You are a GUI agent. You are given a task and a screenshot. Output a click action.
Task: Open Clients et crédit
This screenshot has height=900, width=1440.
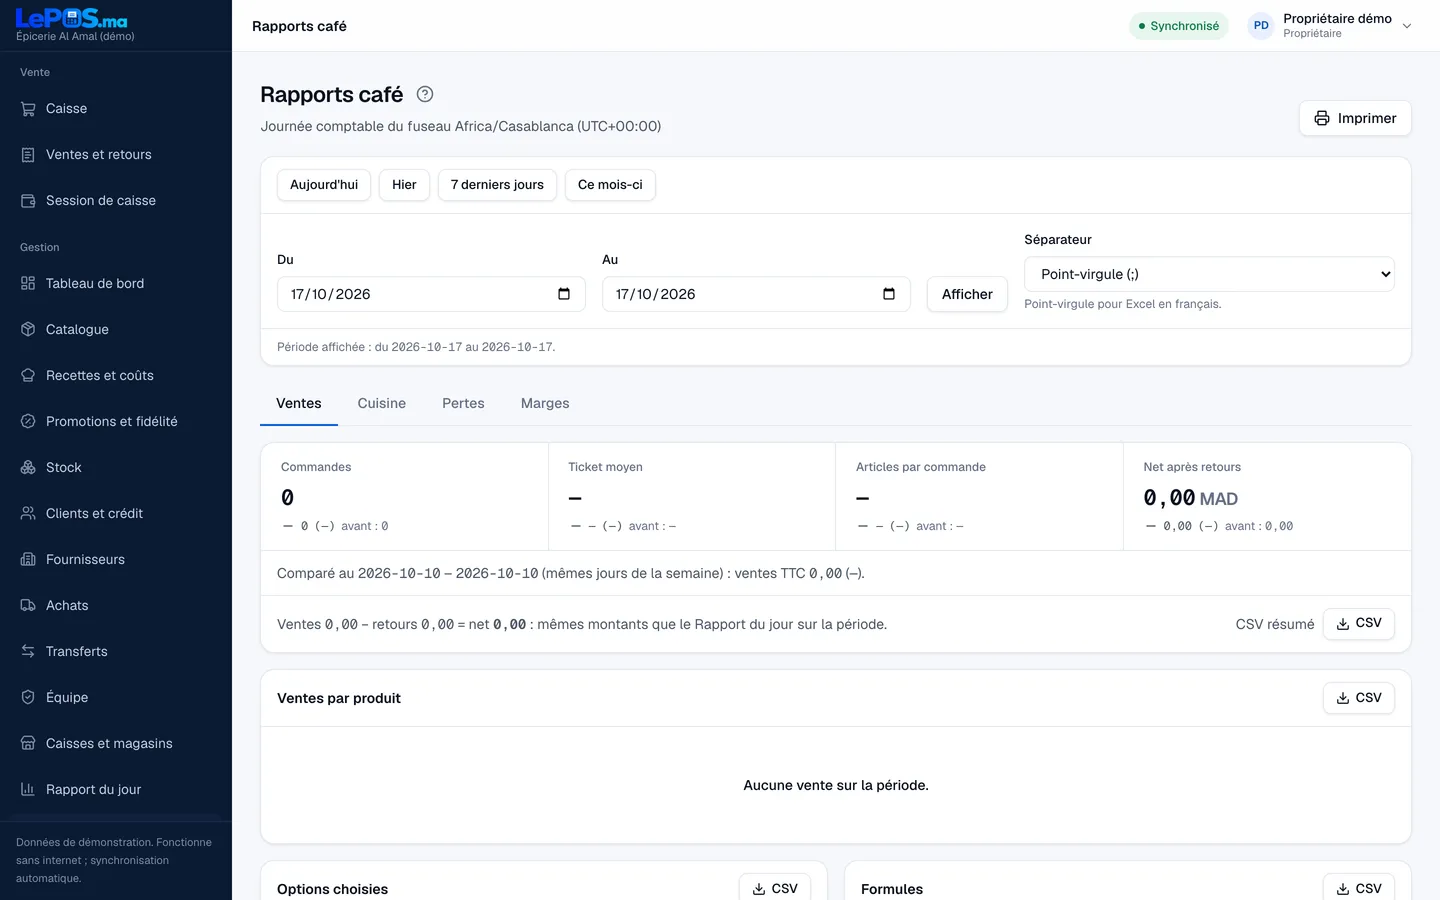[116, 513]
